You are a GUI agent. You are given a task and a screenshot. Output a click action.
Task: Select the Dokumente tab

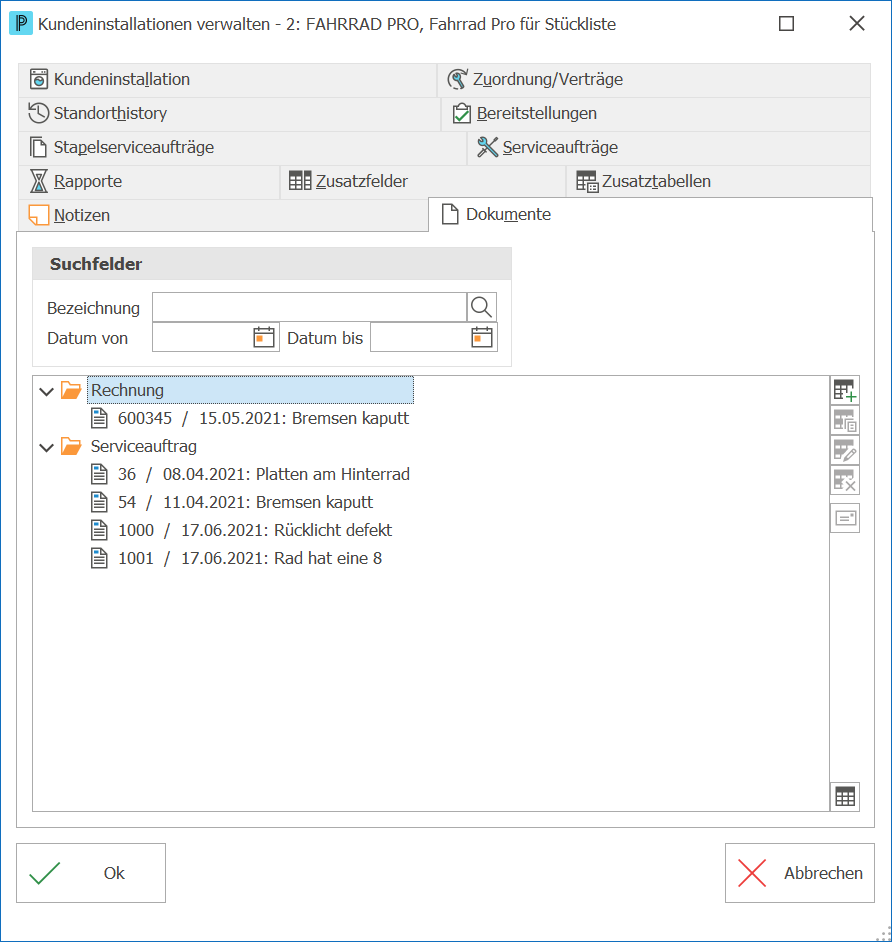(650, 214)
